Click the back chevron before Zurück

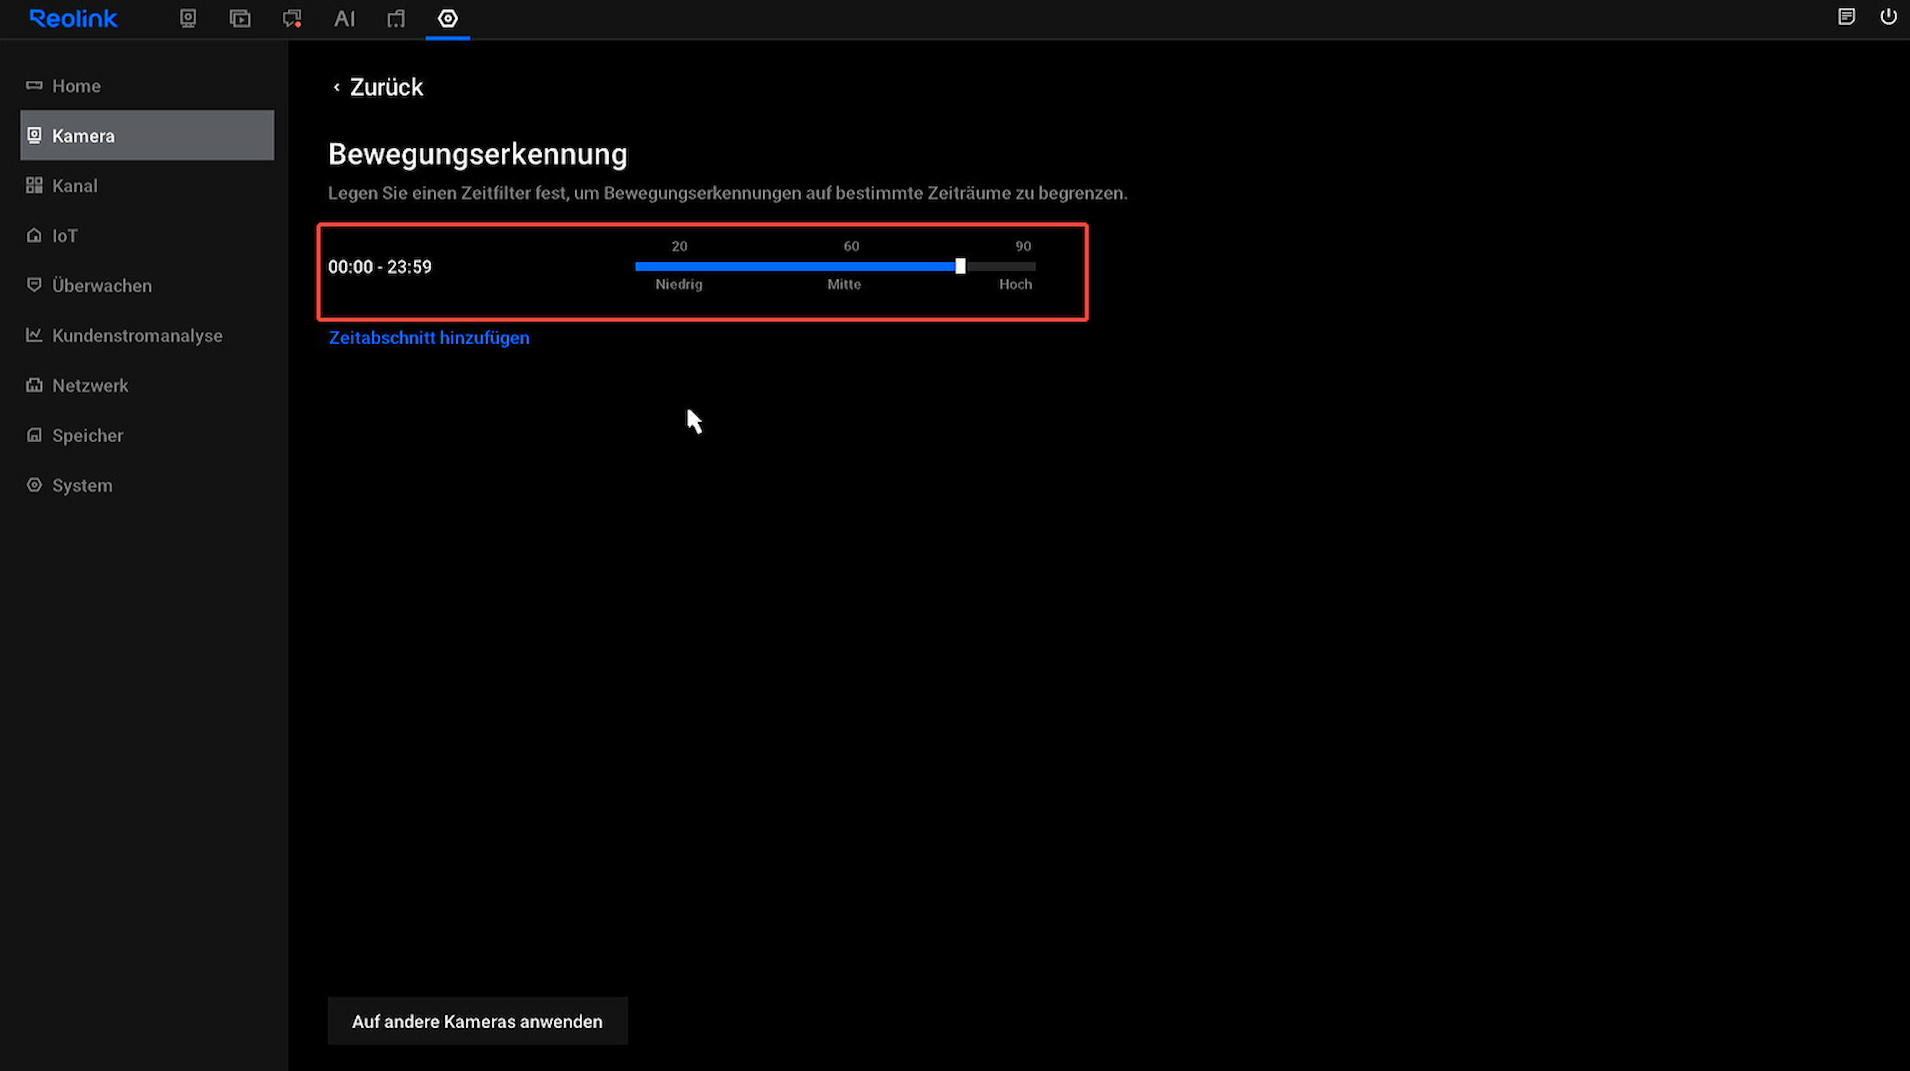coord(336,88)
